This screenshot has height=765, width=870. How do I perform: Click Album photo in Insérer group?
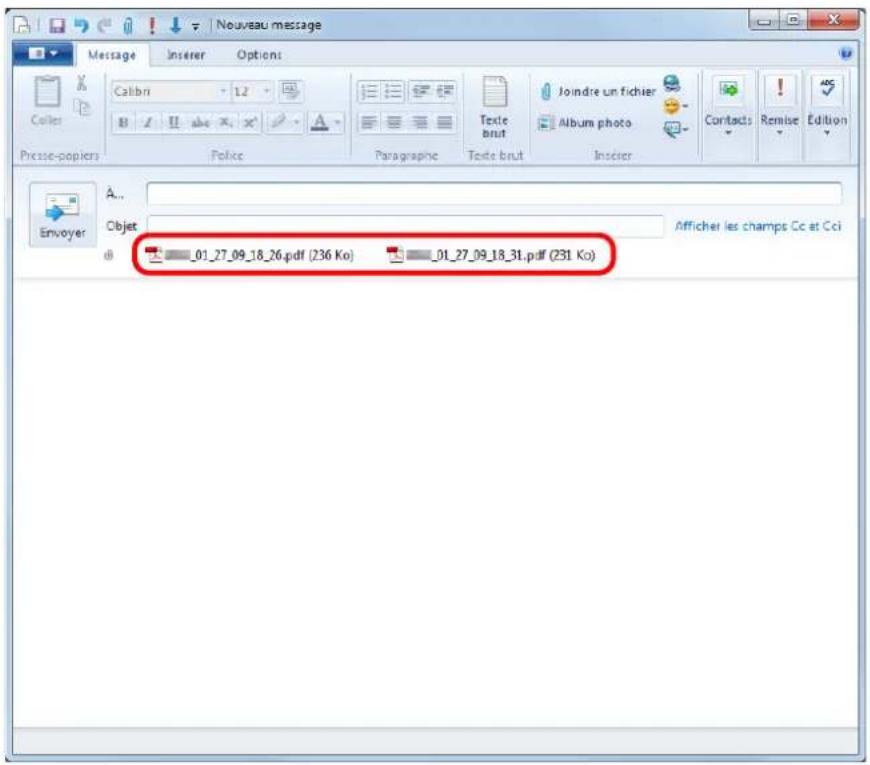pos(585,123)
